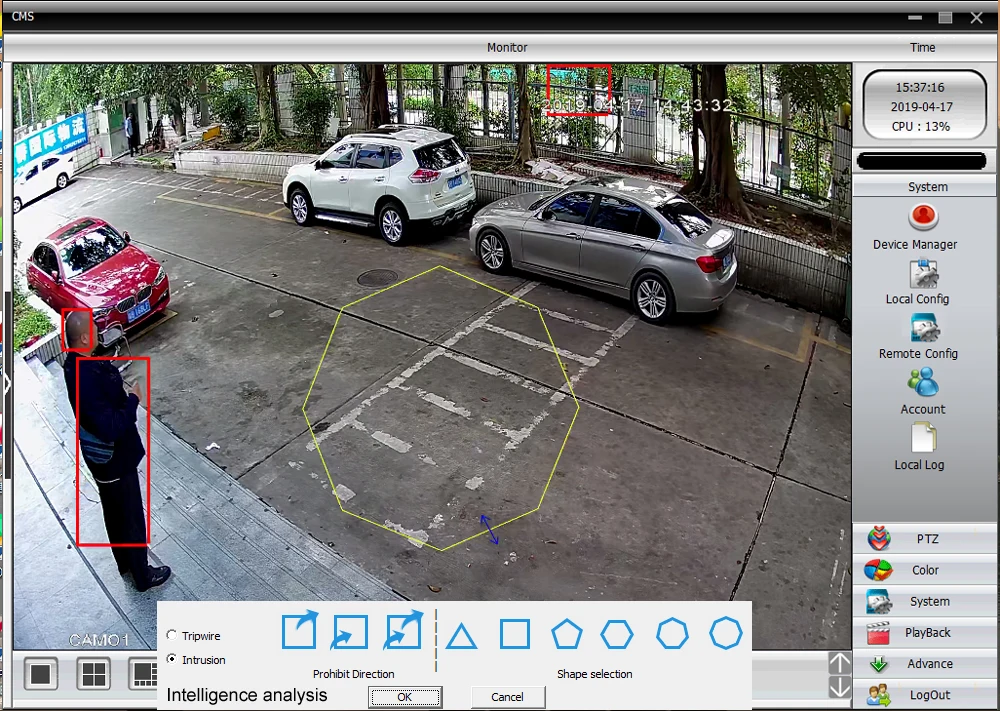The image size is (1000, 711).
Task: Select the triangle shape
Action: click(x=461, y=636)
